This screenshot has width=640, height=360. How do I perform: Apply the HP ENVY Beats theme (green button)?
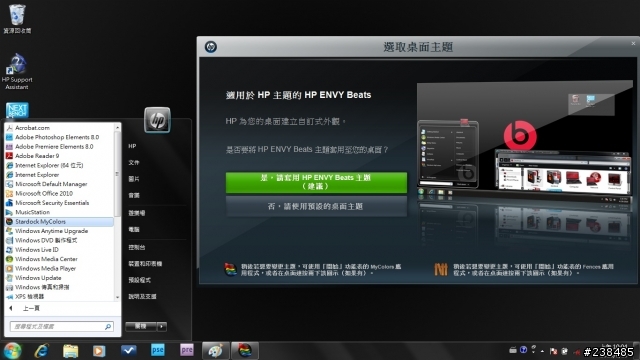316,182
